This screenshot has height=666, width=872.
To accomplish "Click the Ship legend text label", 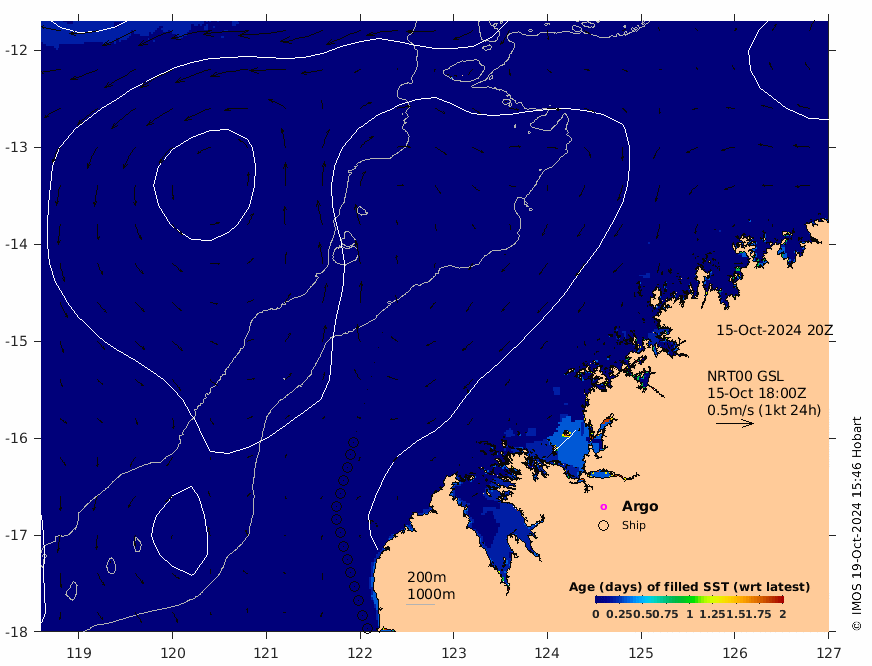I will tap(633, 525).
